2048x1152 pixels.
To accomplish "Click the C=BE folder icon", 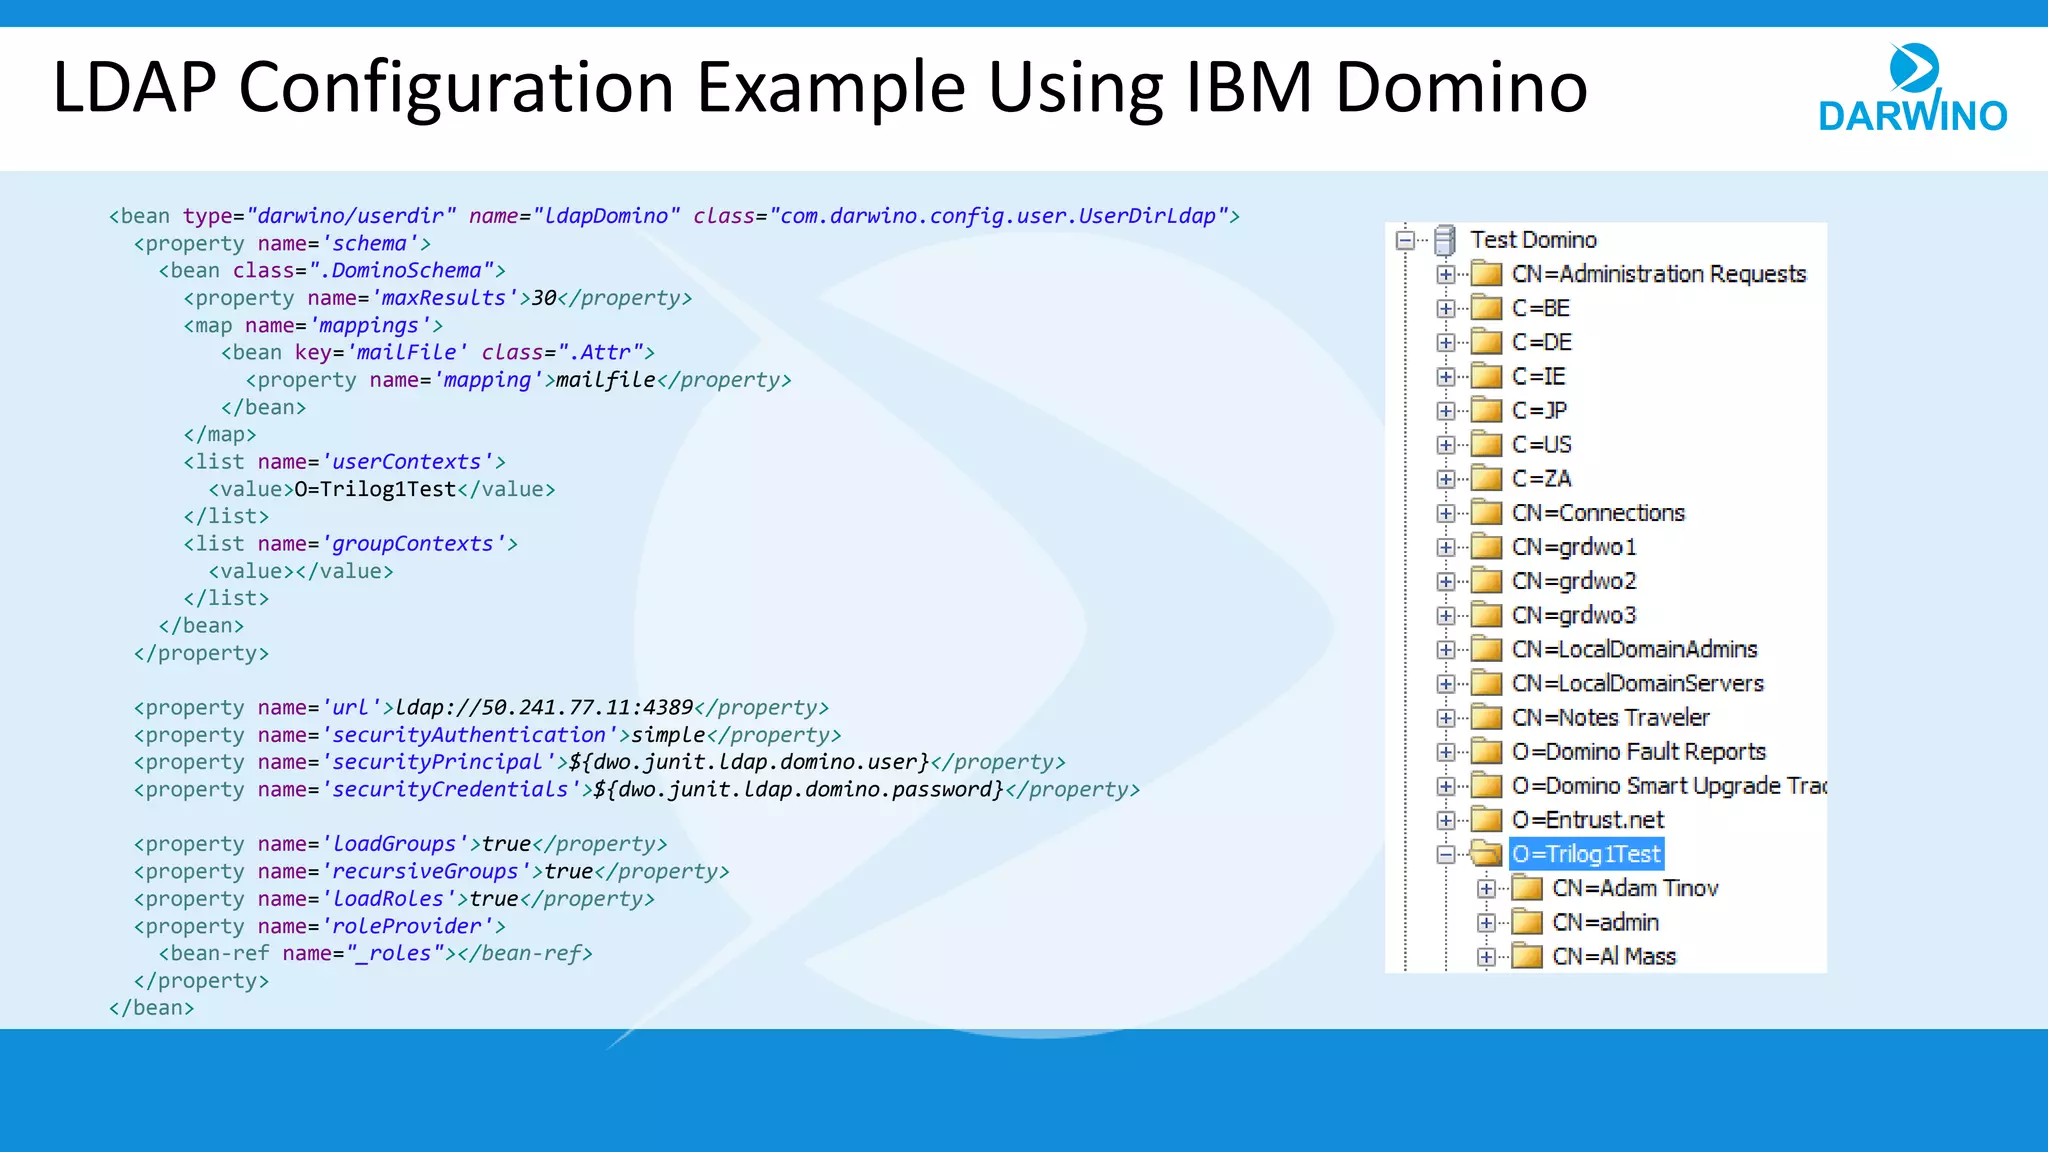I will click(x=1486, y=308).
